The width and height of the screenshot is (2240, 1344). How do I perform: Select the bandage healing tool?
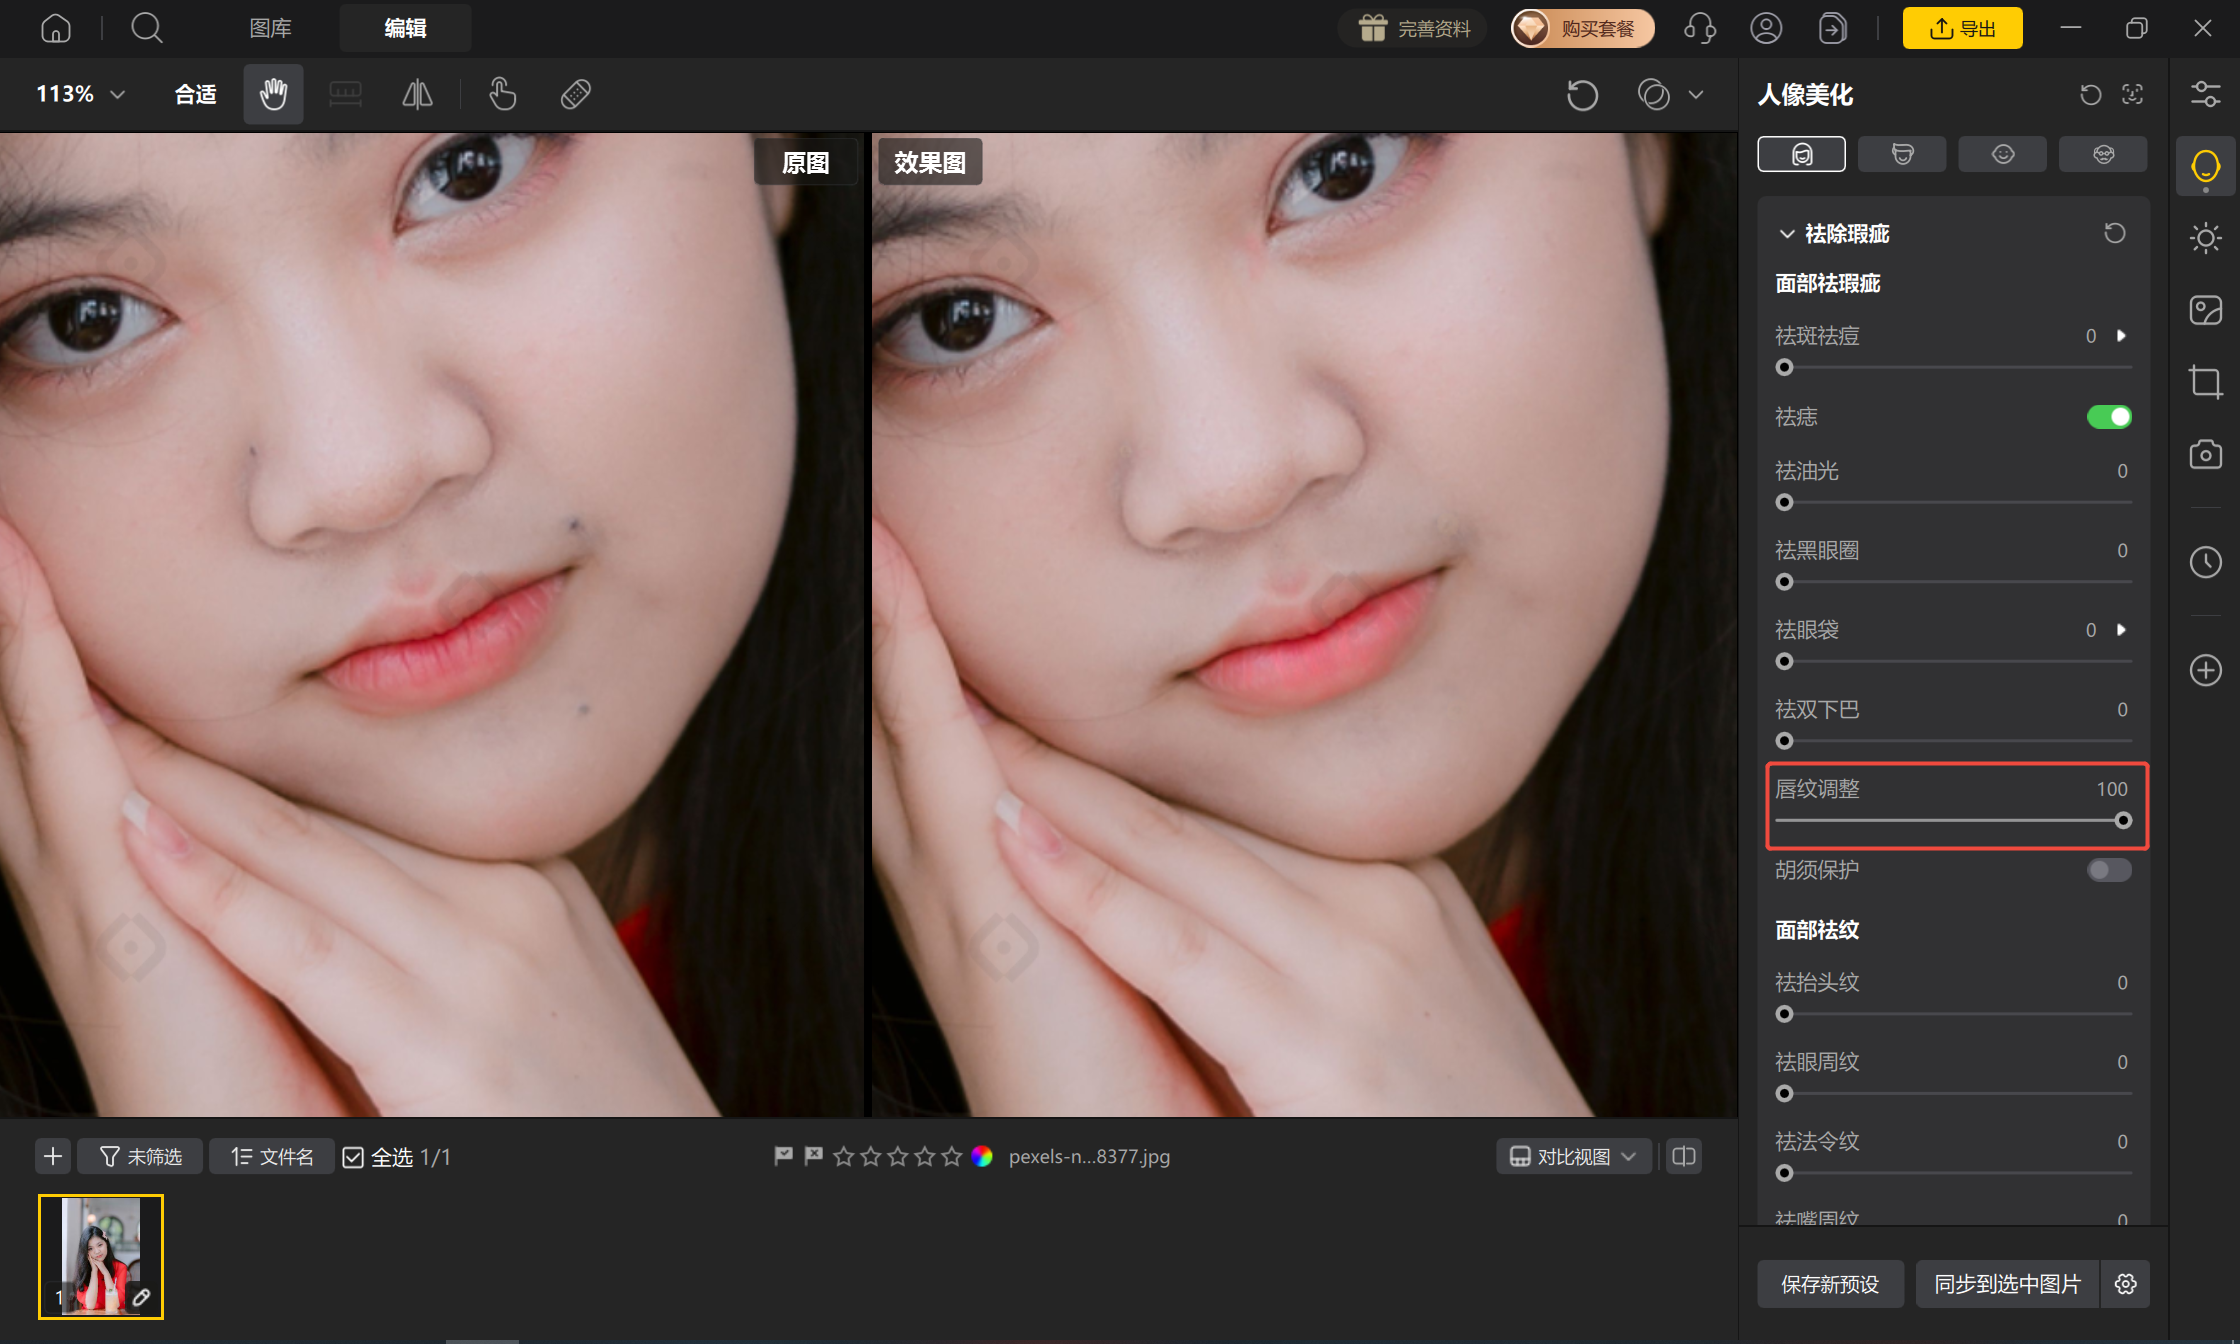click(576, 94)
